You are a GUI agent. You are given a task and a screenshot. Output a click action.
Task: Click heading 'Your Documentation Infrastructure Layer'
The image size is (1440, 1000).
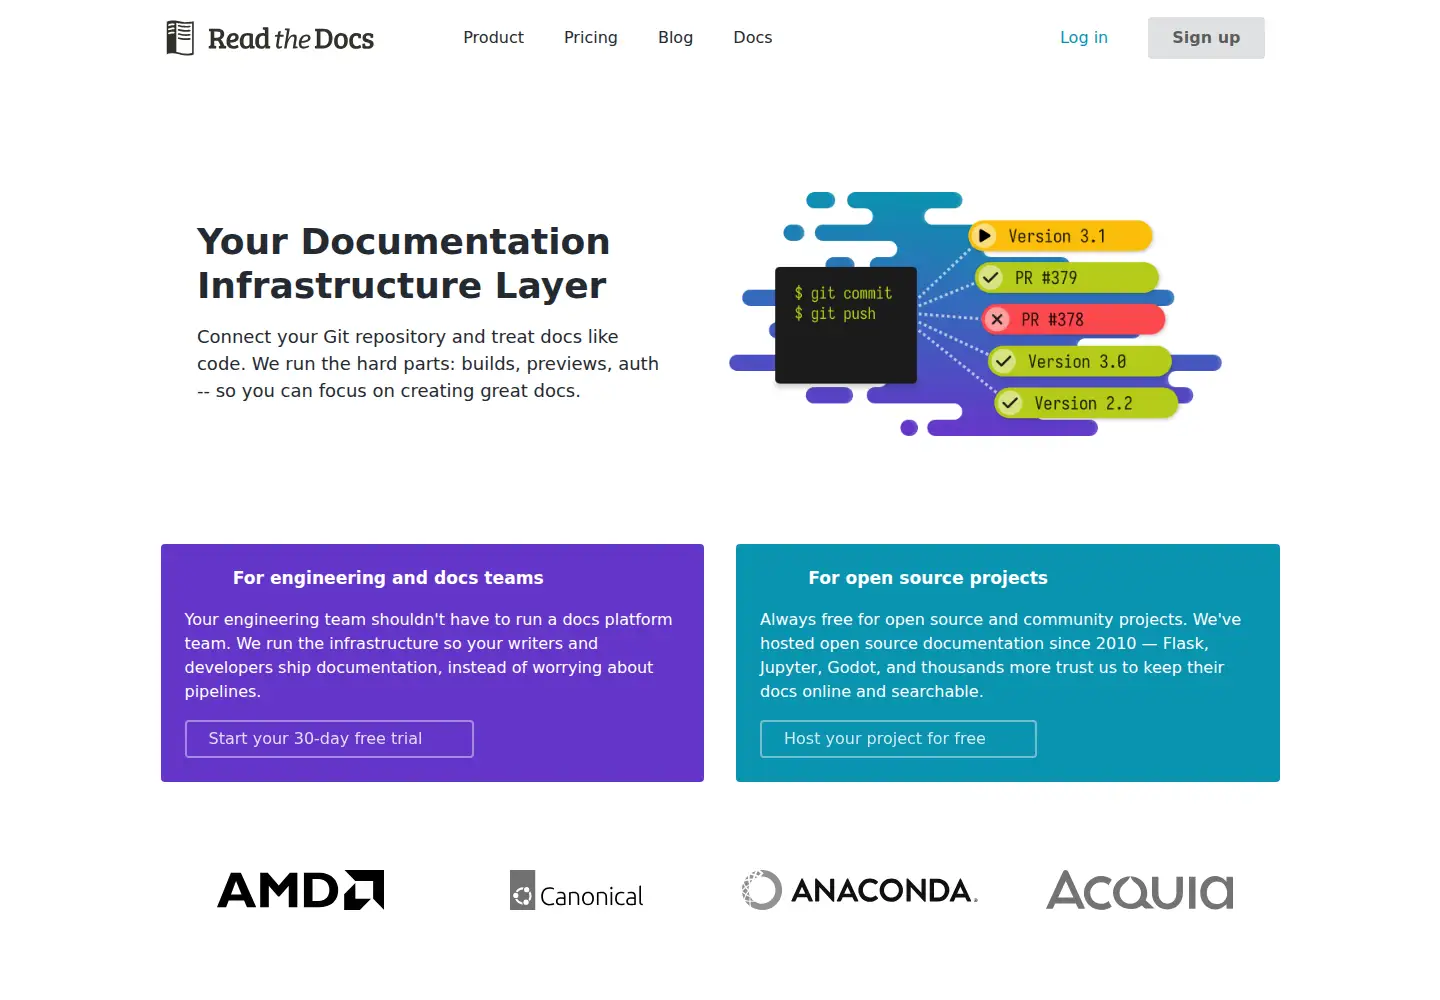(403, 263)
